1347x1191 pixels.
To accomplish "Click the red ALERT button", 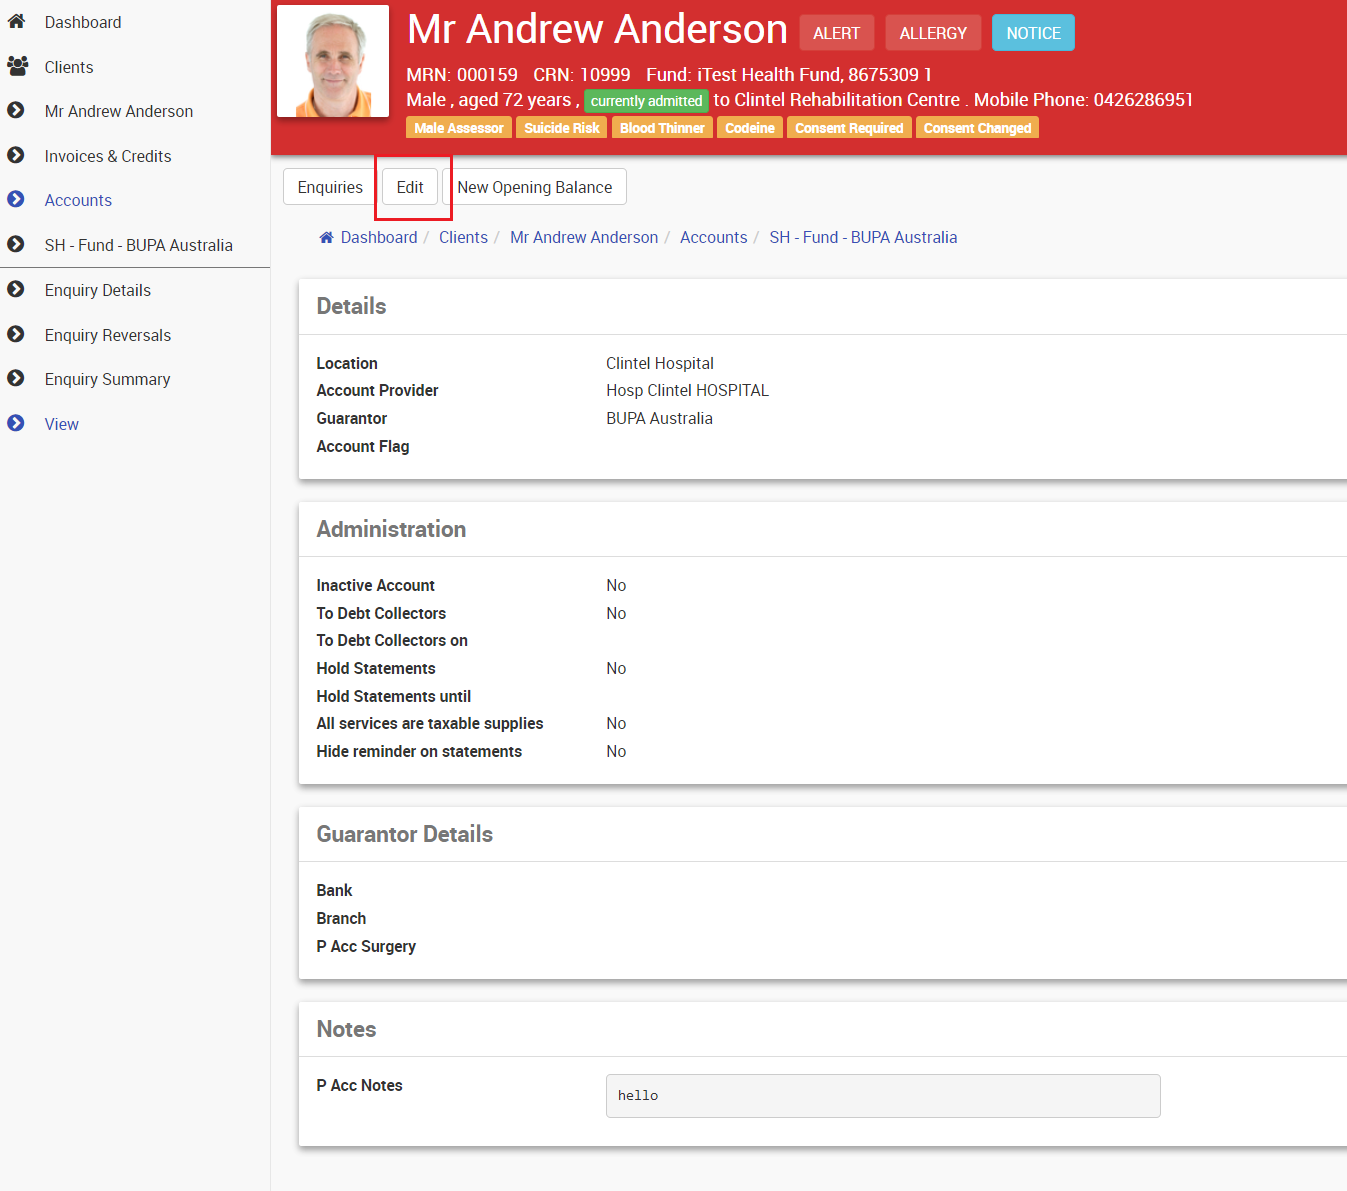I will [x=837, y=33].
